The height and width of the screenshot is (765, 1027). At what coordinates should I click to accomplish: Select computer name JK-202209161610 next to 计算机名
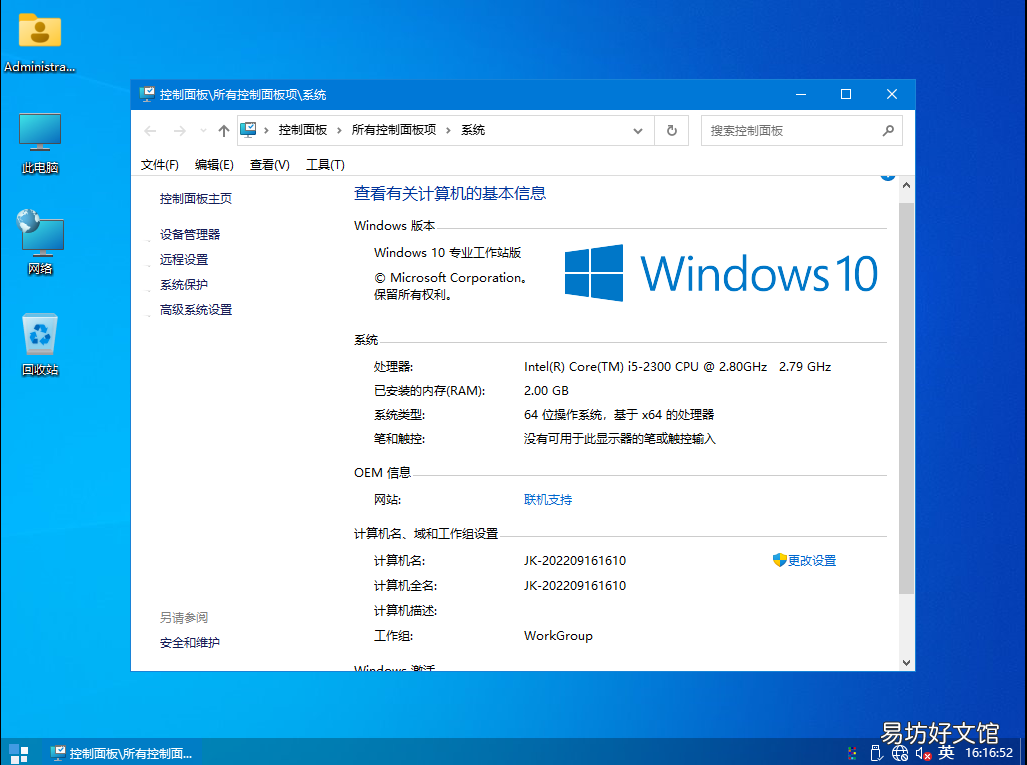(575, 561)
